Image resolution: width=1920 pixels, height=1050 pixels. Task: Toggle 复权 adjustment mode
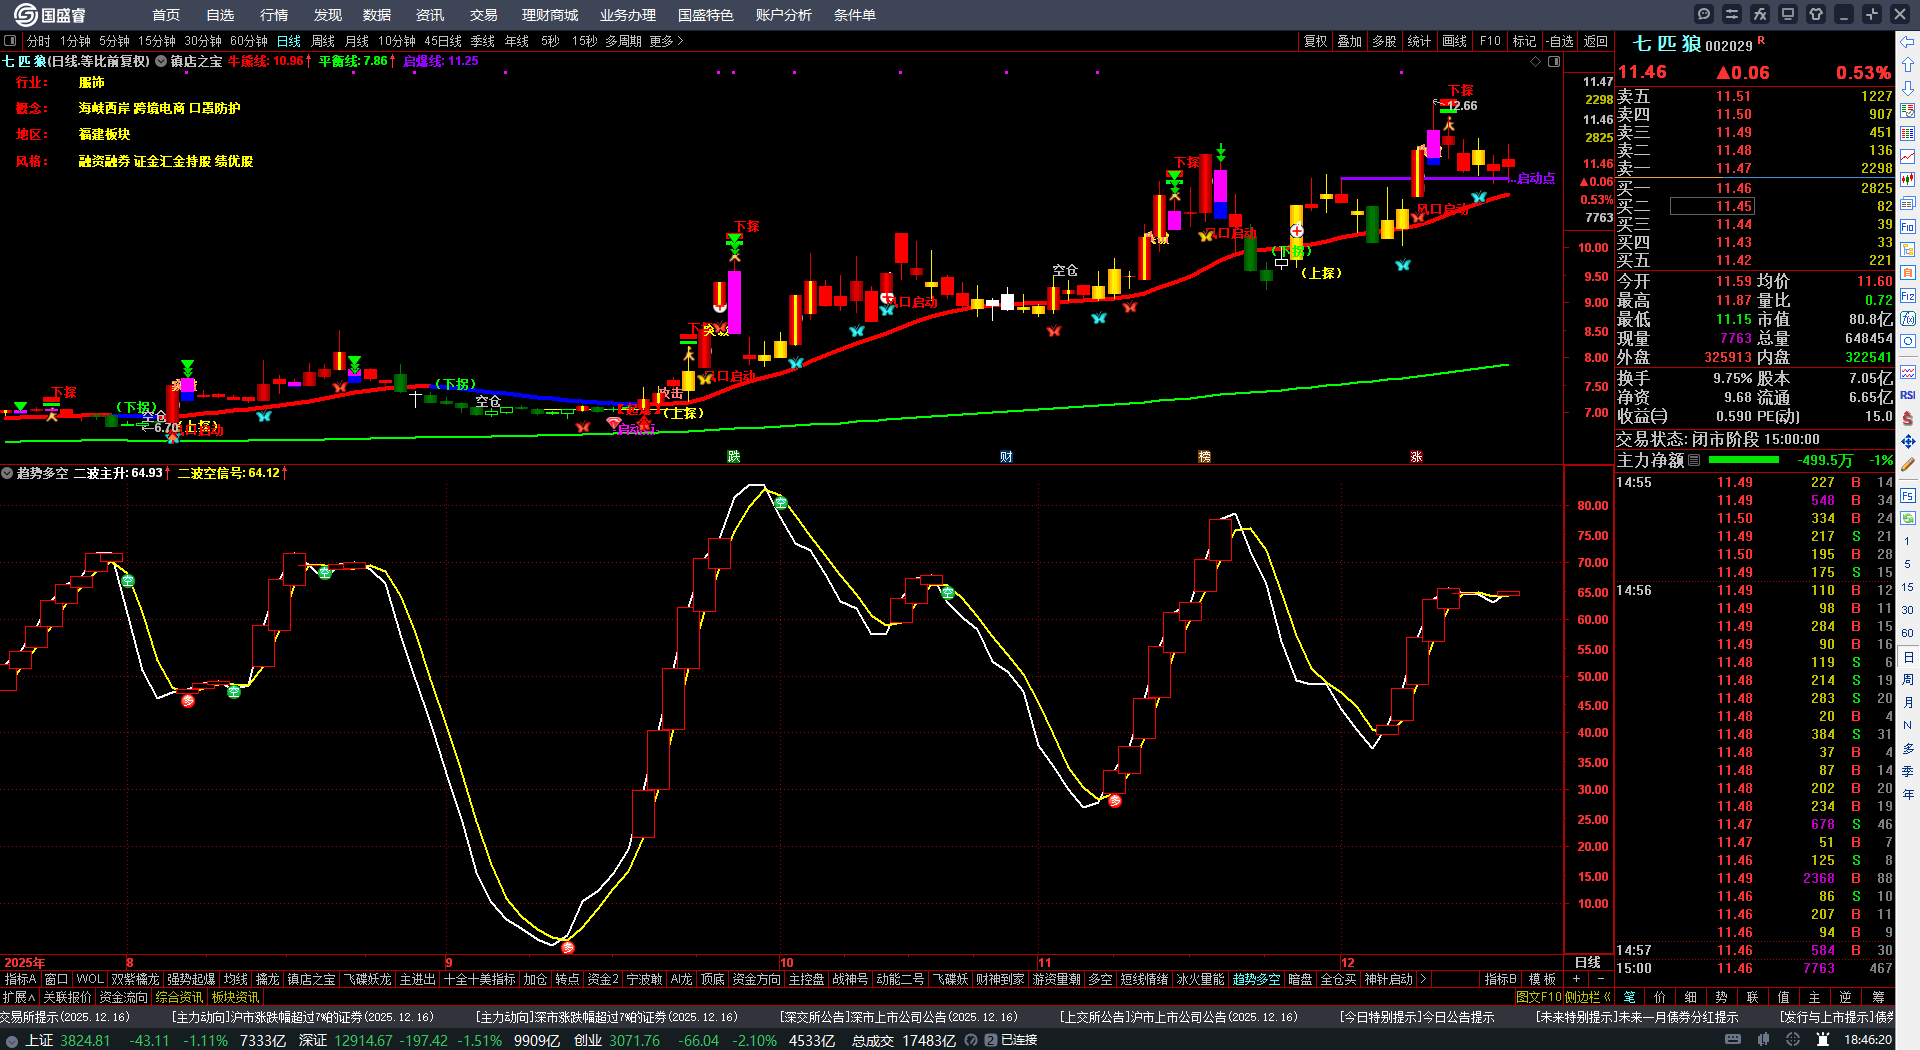[1315, 41]
